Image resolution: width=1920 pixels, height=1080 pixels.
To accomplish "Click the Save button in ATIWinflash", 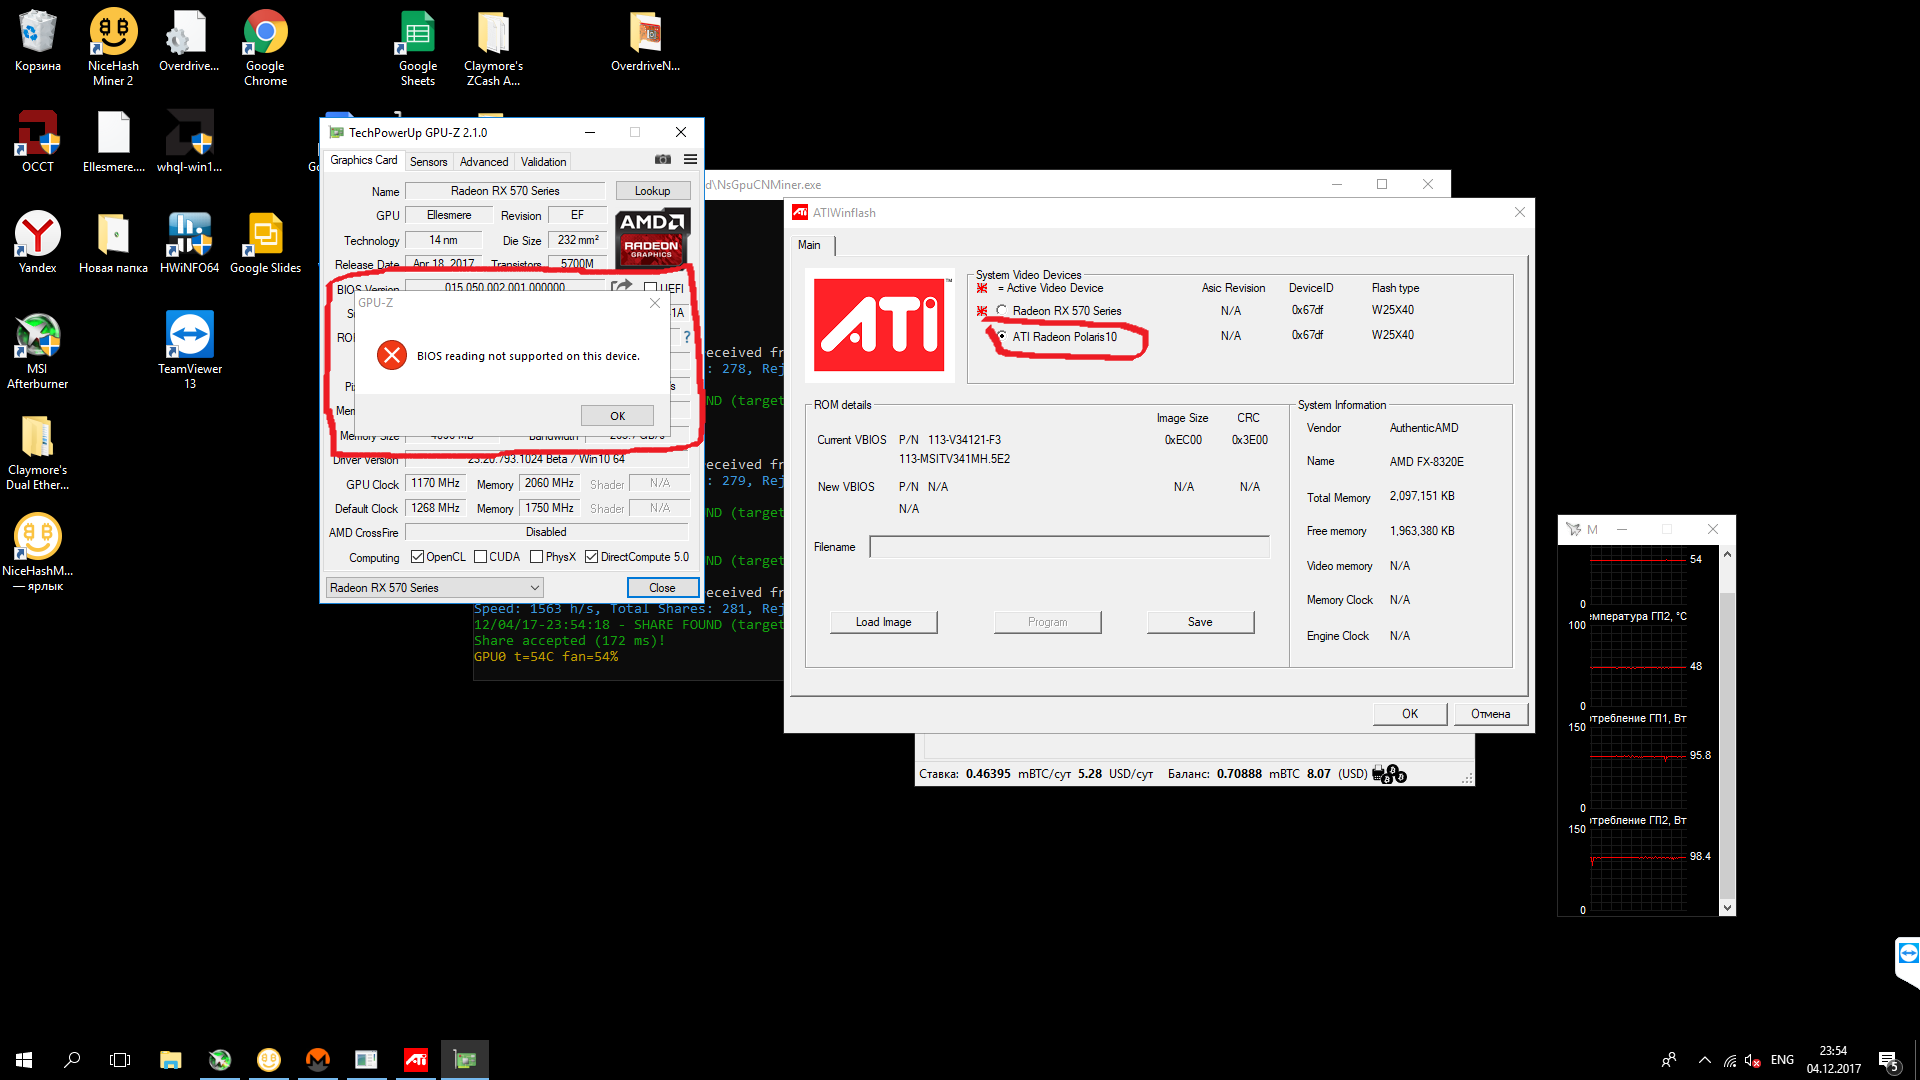I will coord(1200,622).
